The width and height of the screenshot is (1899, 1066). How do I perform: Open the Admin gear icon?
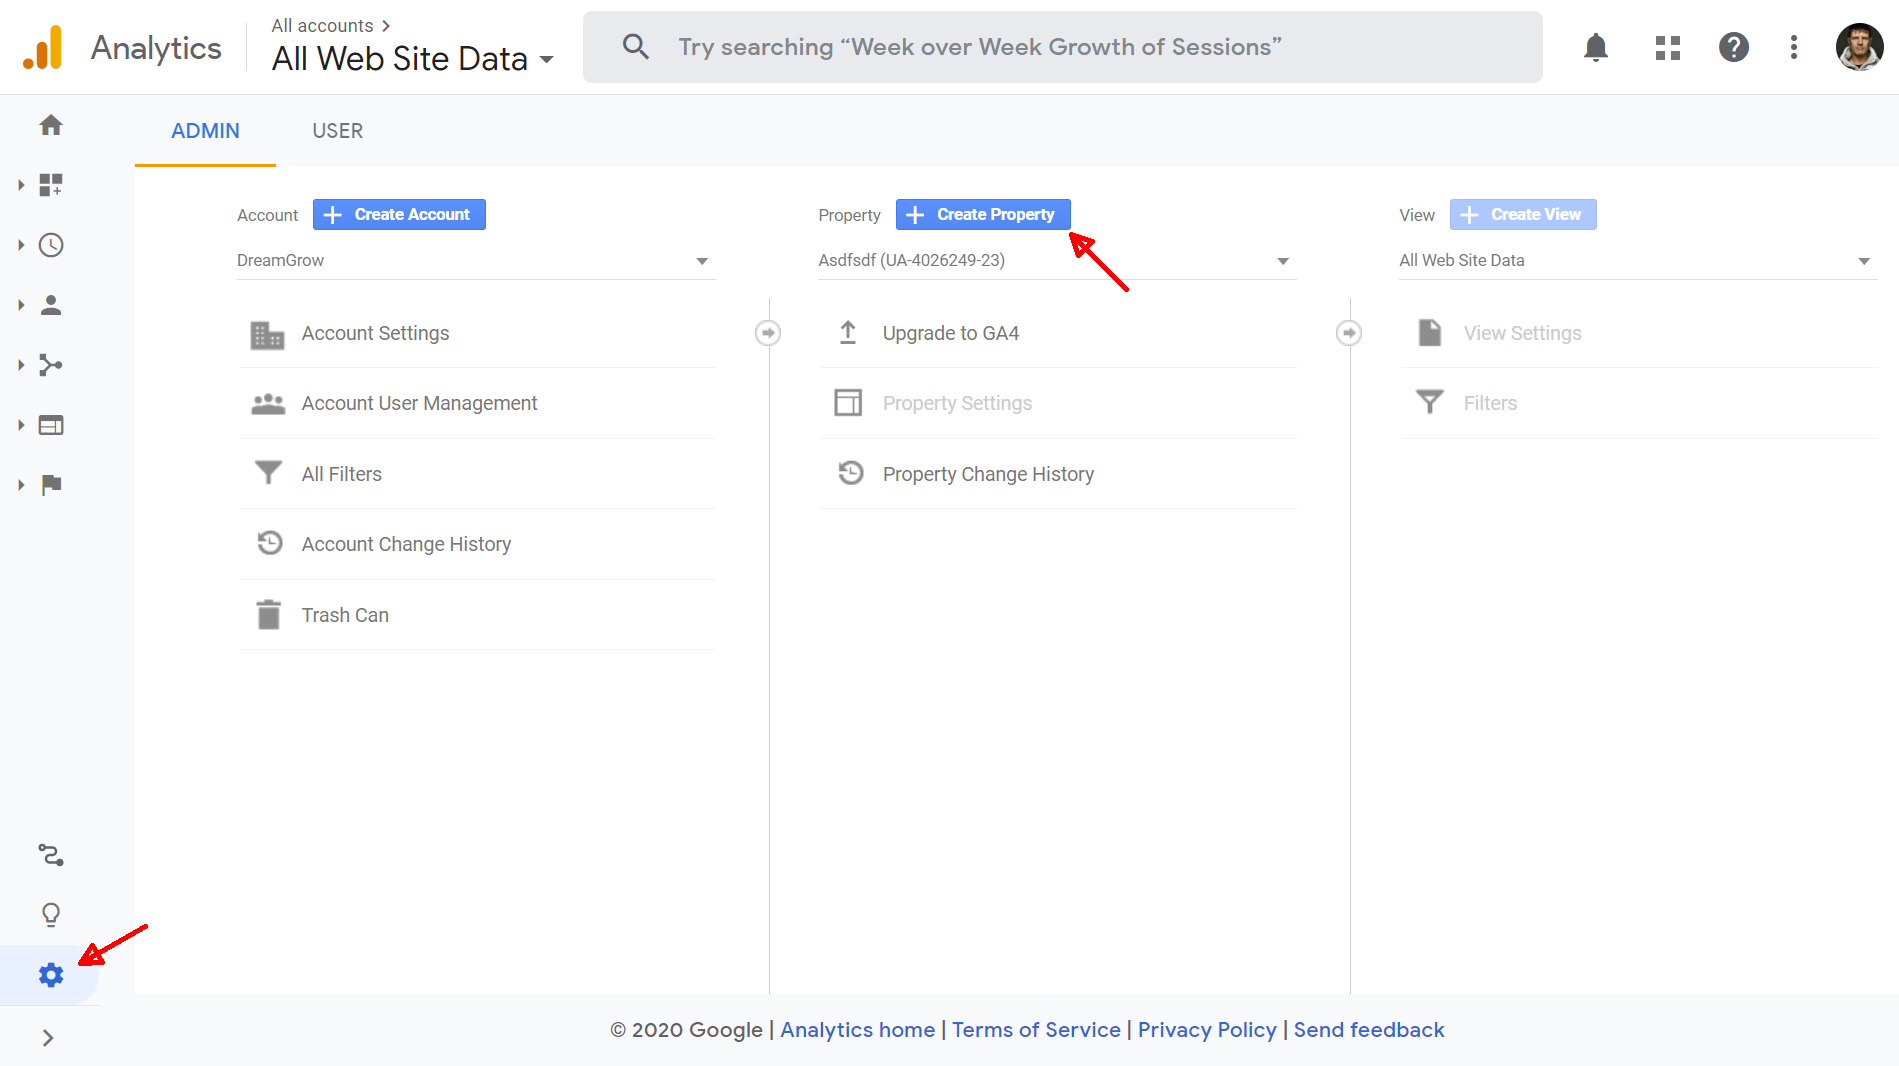pos(51,975)
